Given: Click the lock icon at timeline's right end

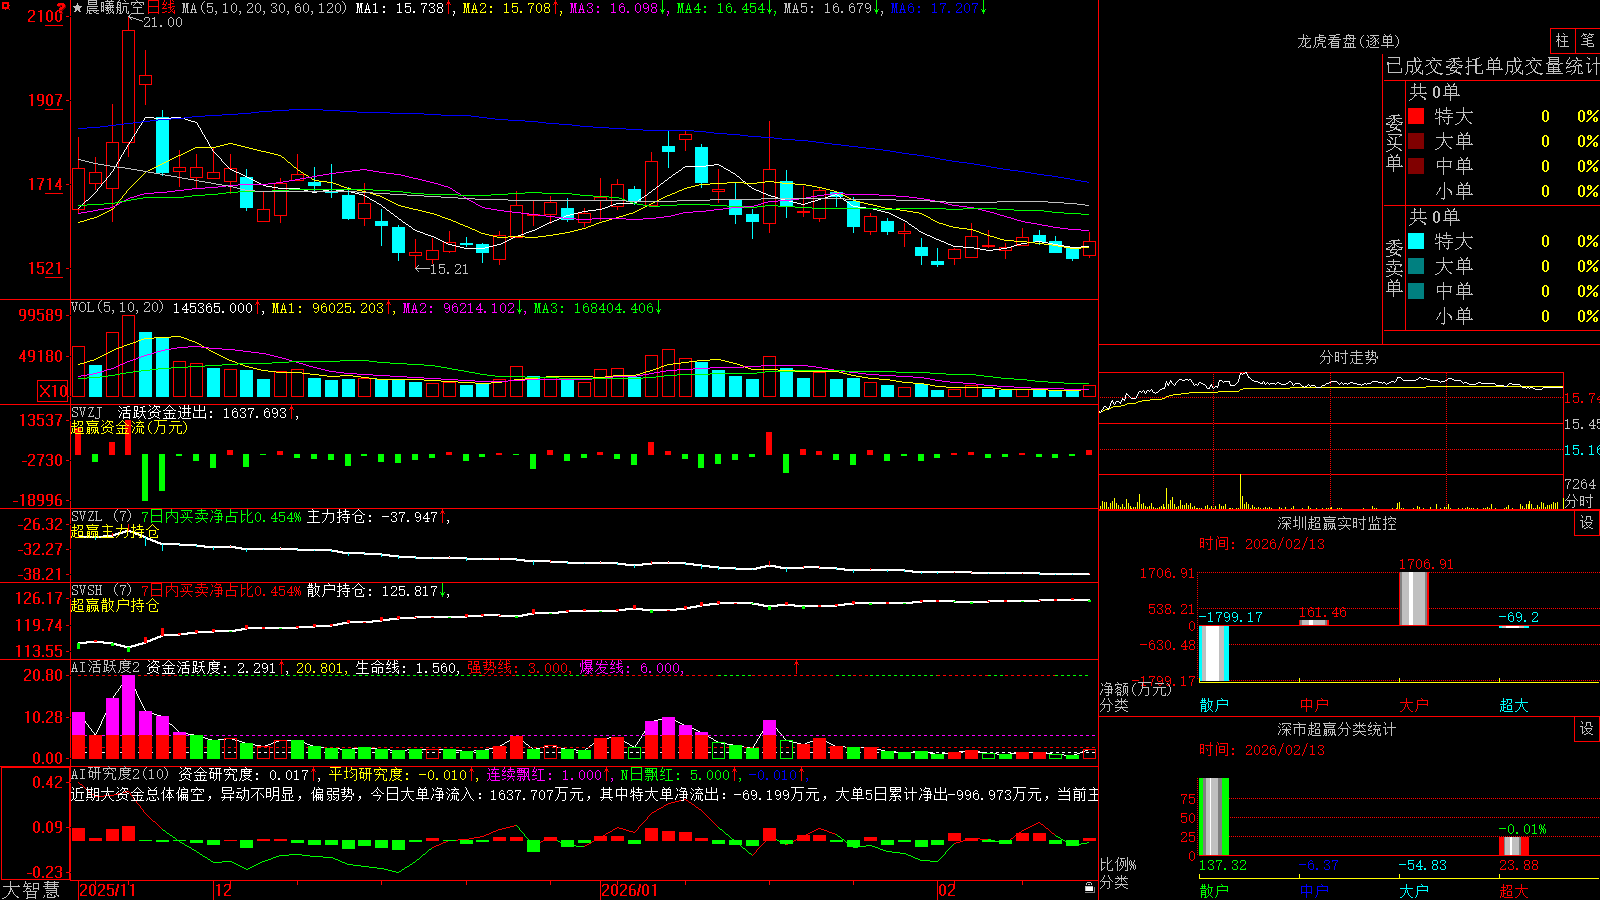Looking at the screenshot, I should (x=1090, y=888).
